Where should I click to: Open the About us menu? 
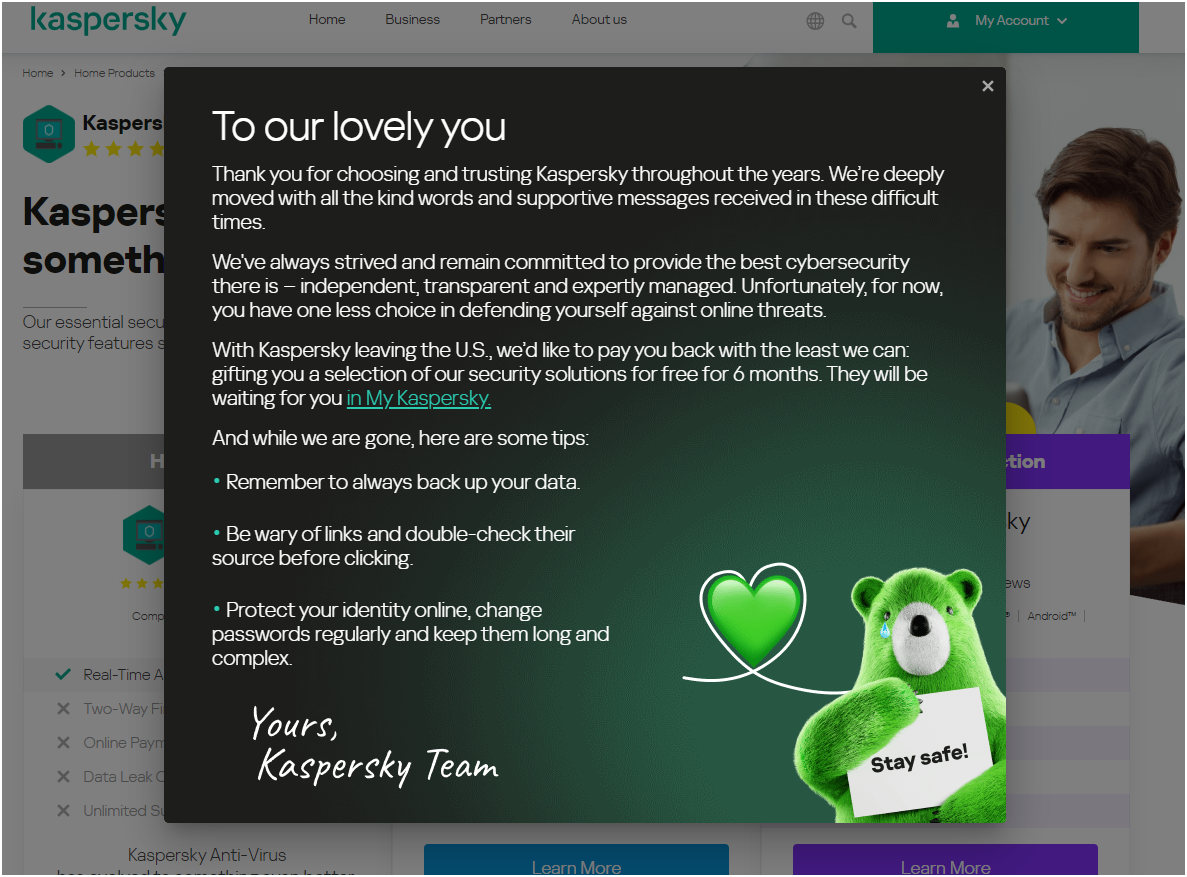coord(599,20)
